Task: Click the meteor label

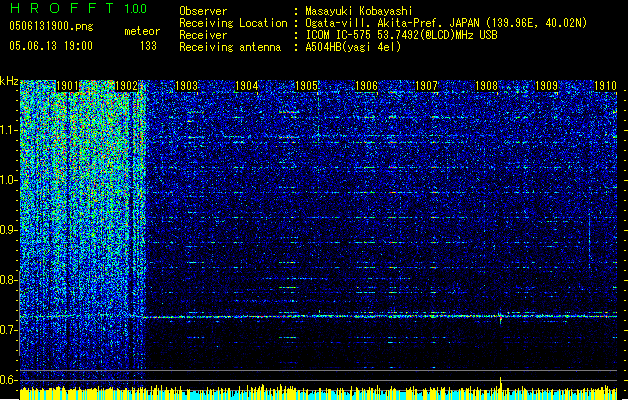Action: click(142, 31)
